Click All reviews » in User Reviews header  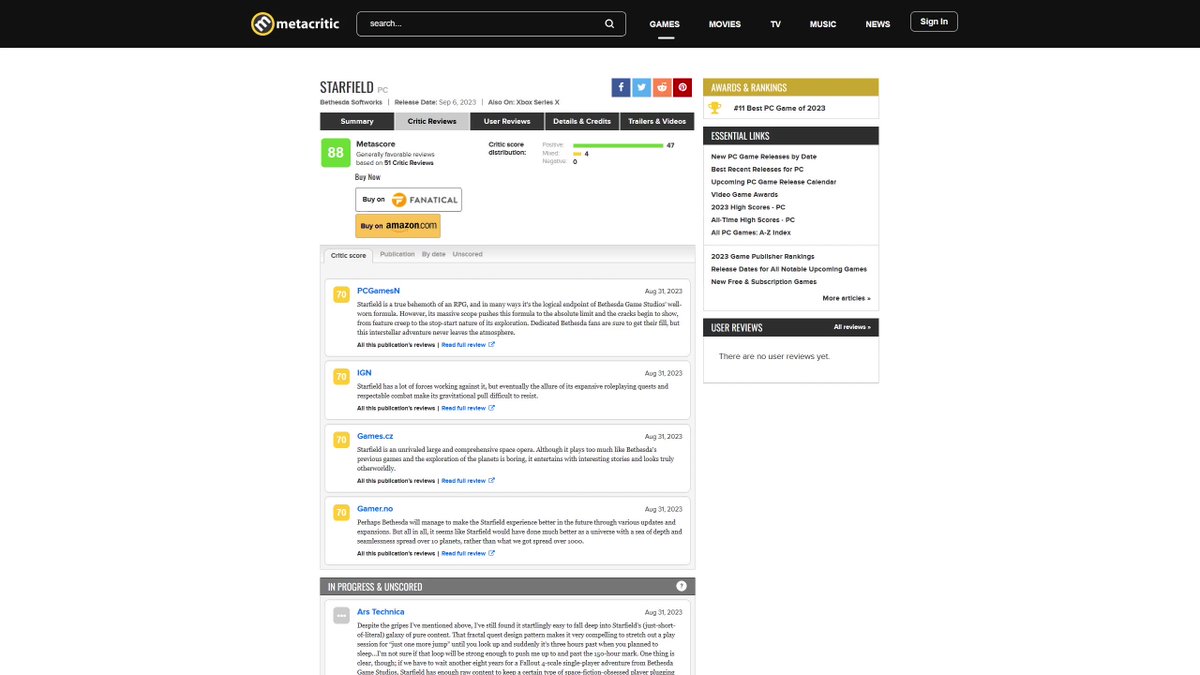tap(852, 327)
